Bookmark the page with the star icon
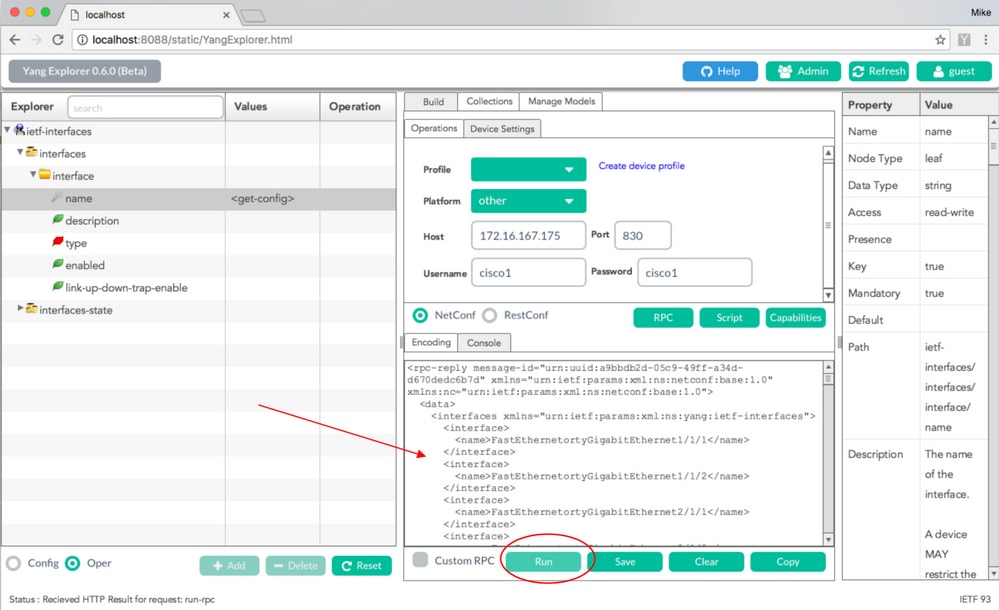 pyautogui.click(x=940, y=40)
